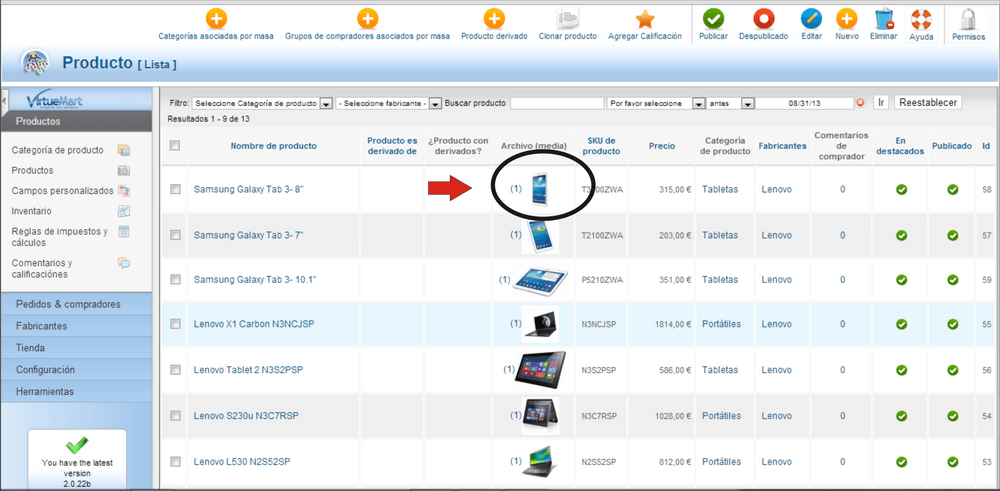Screen dimensions: 1000x491
Task: Open Samsung Galaxy Tab 3- 10.1" media thumbnail
Action: (x=541, y=279)
